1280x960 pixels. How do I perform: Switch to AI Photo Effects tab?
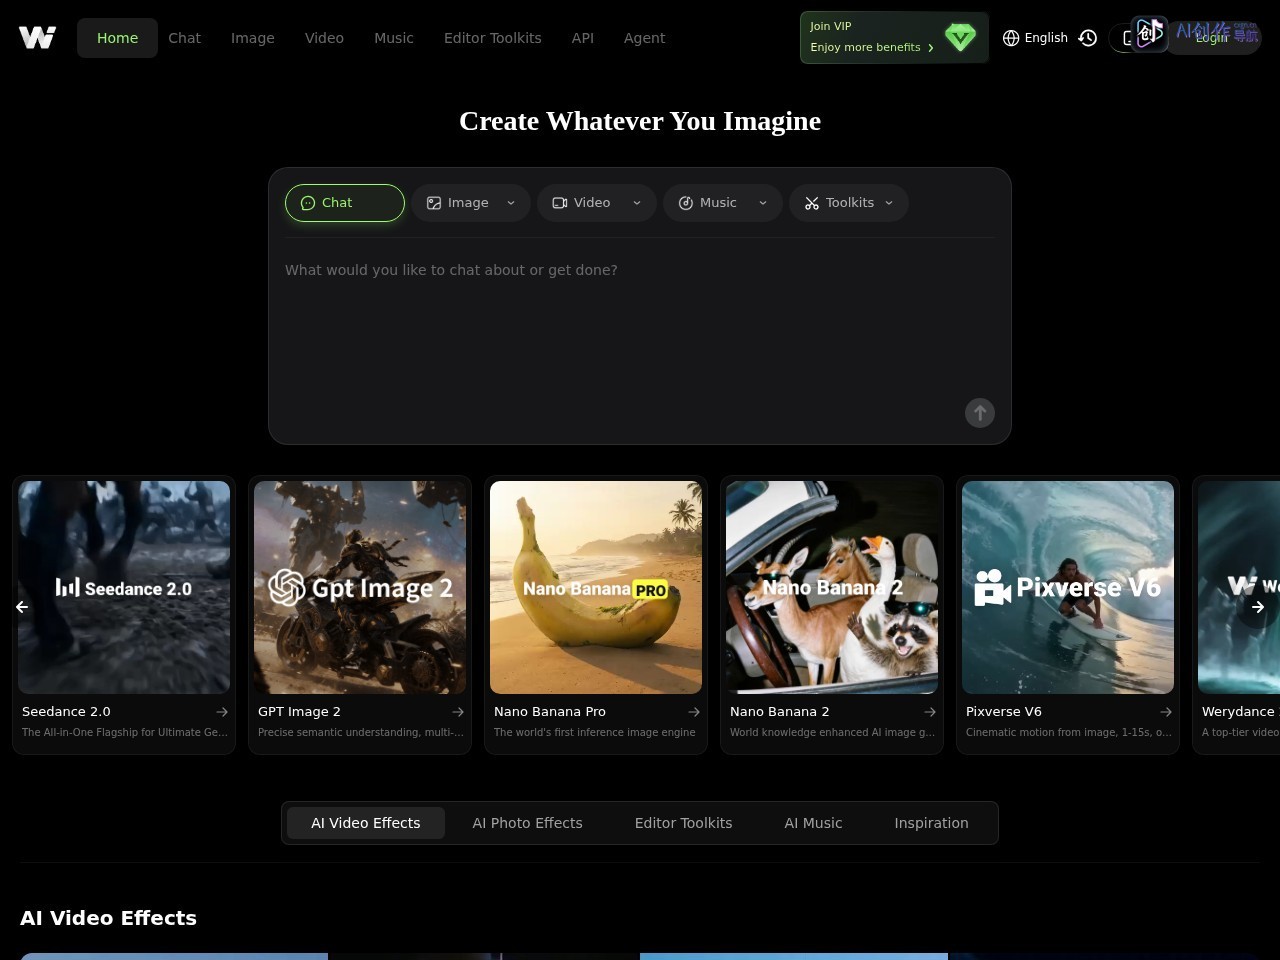[x=527, y=823]
